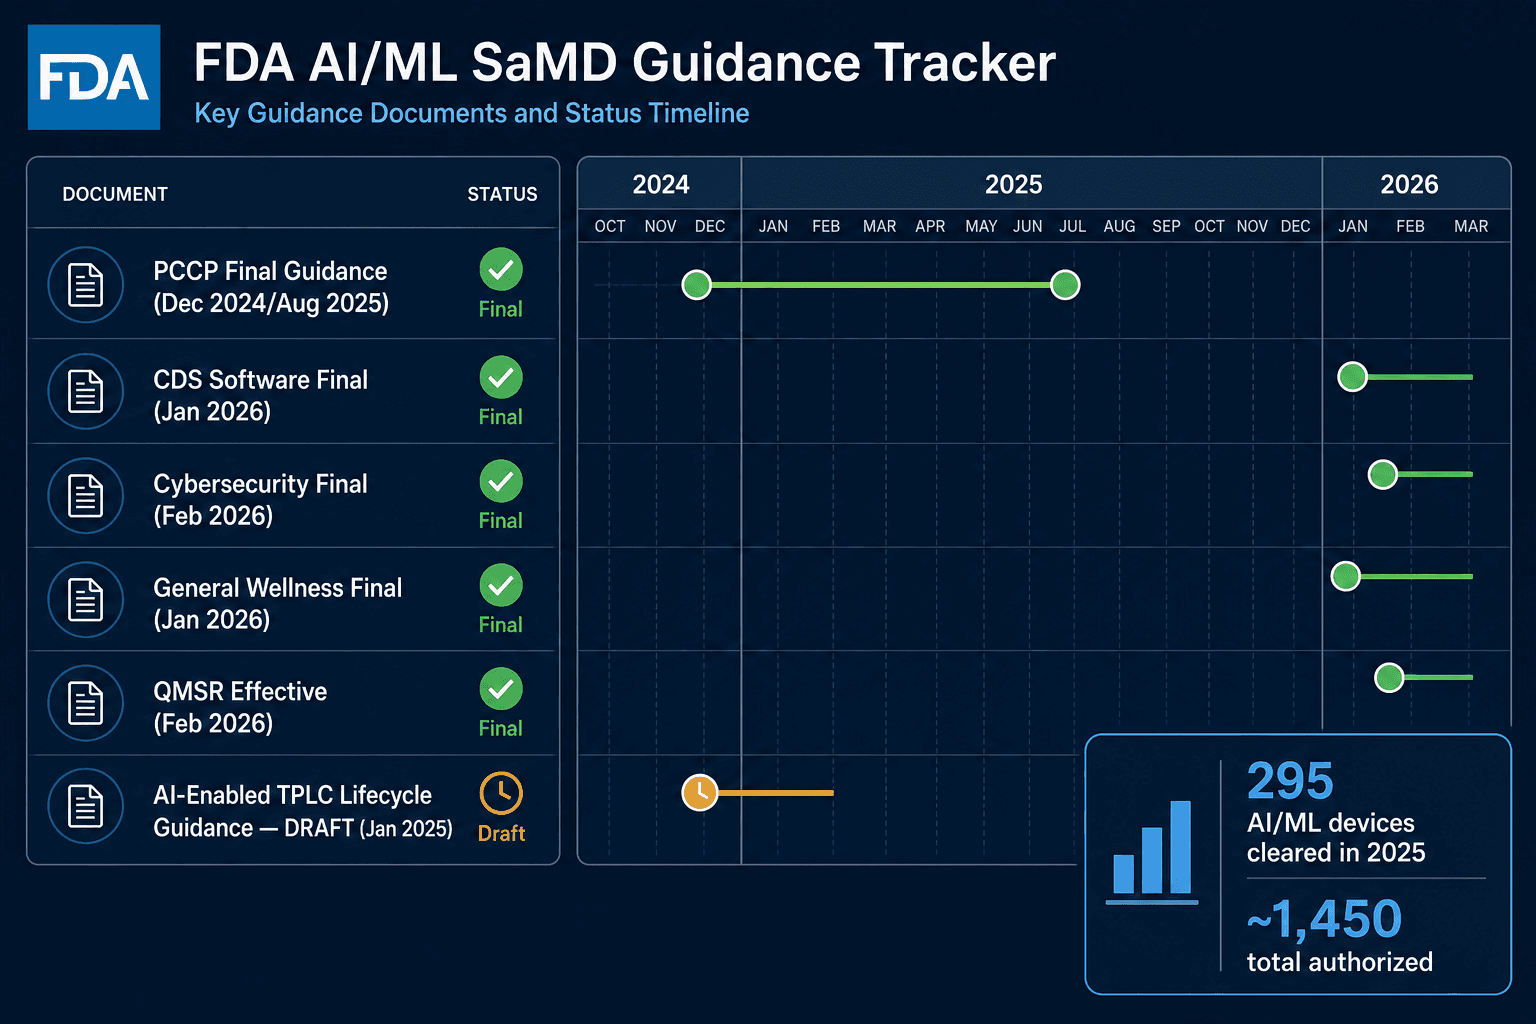Select the 2026 year header

[x=1409, y=184]
